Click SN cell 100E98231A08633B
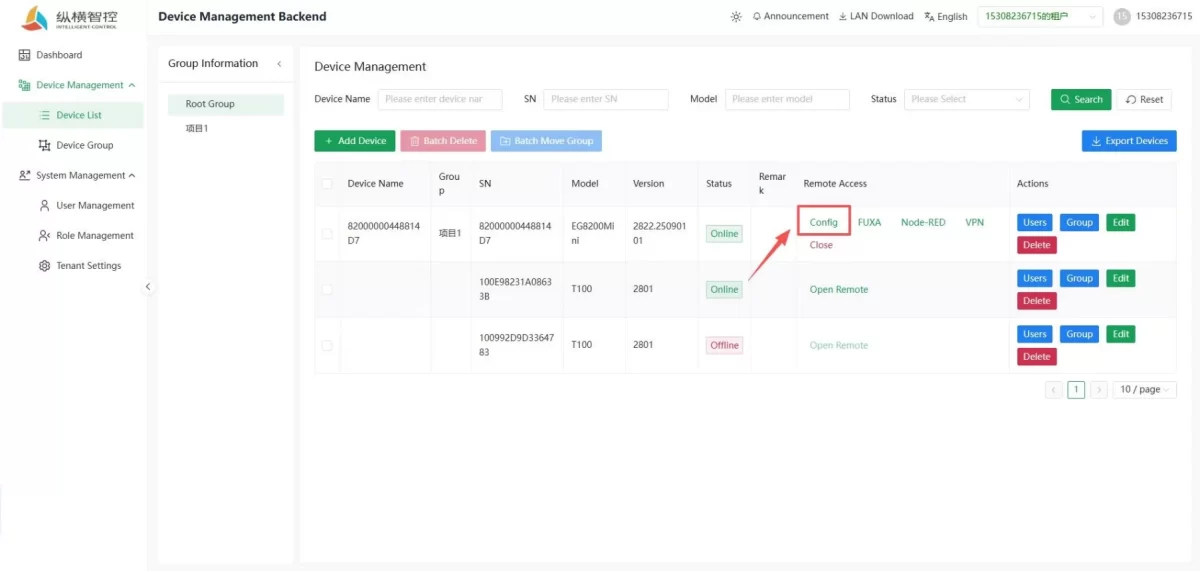Screen dimensions: 1200x571 click(x=516, y=290)
